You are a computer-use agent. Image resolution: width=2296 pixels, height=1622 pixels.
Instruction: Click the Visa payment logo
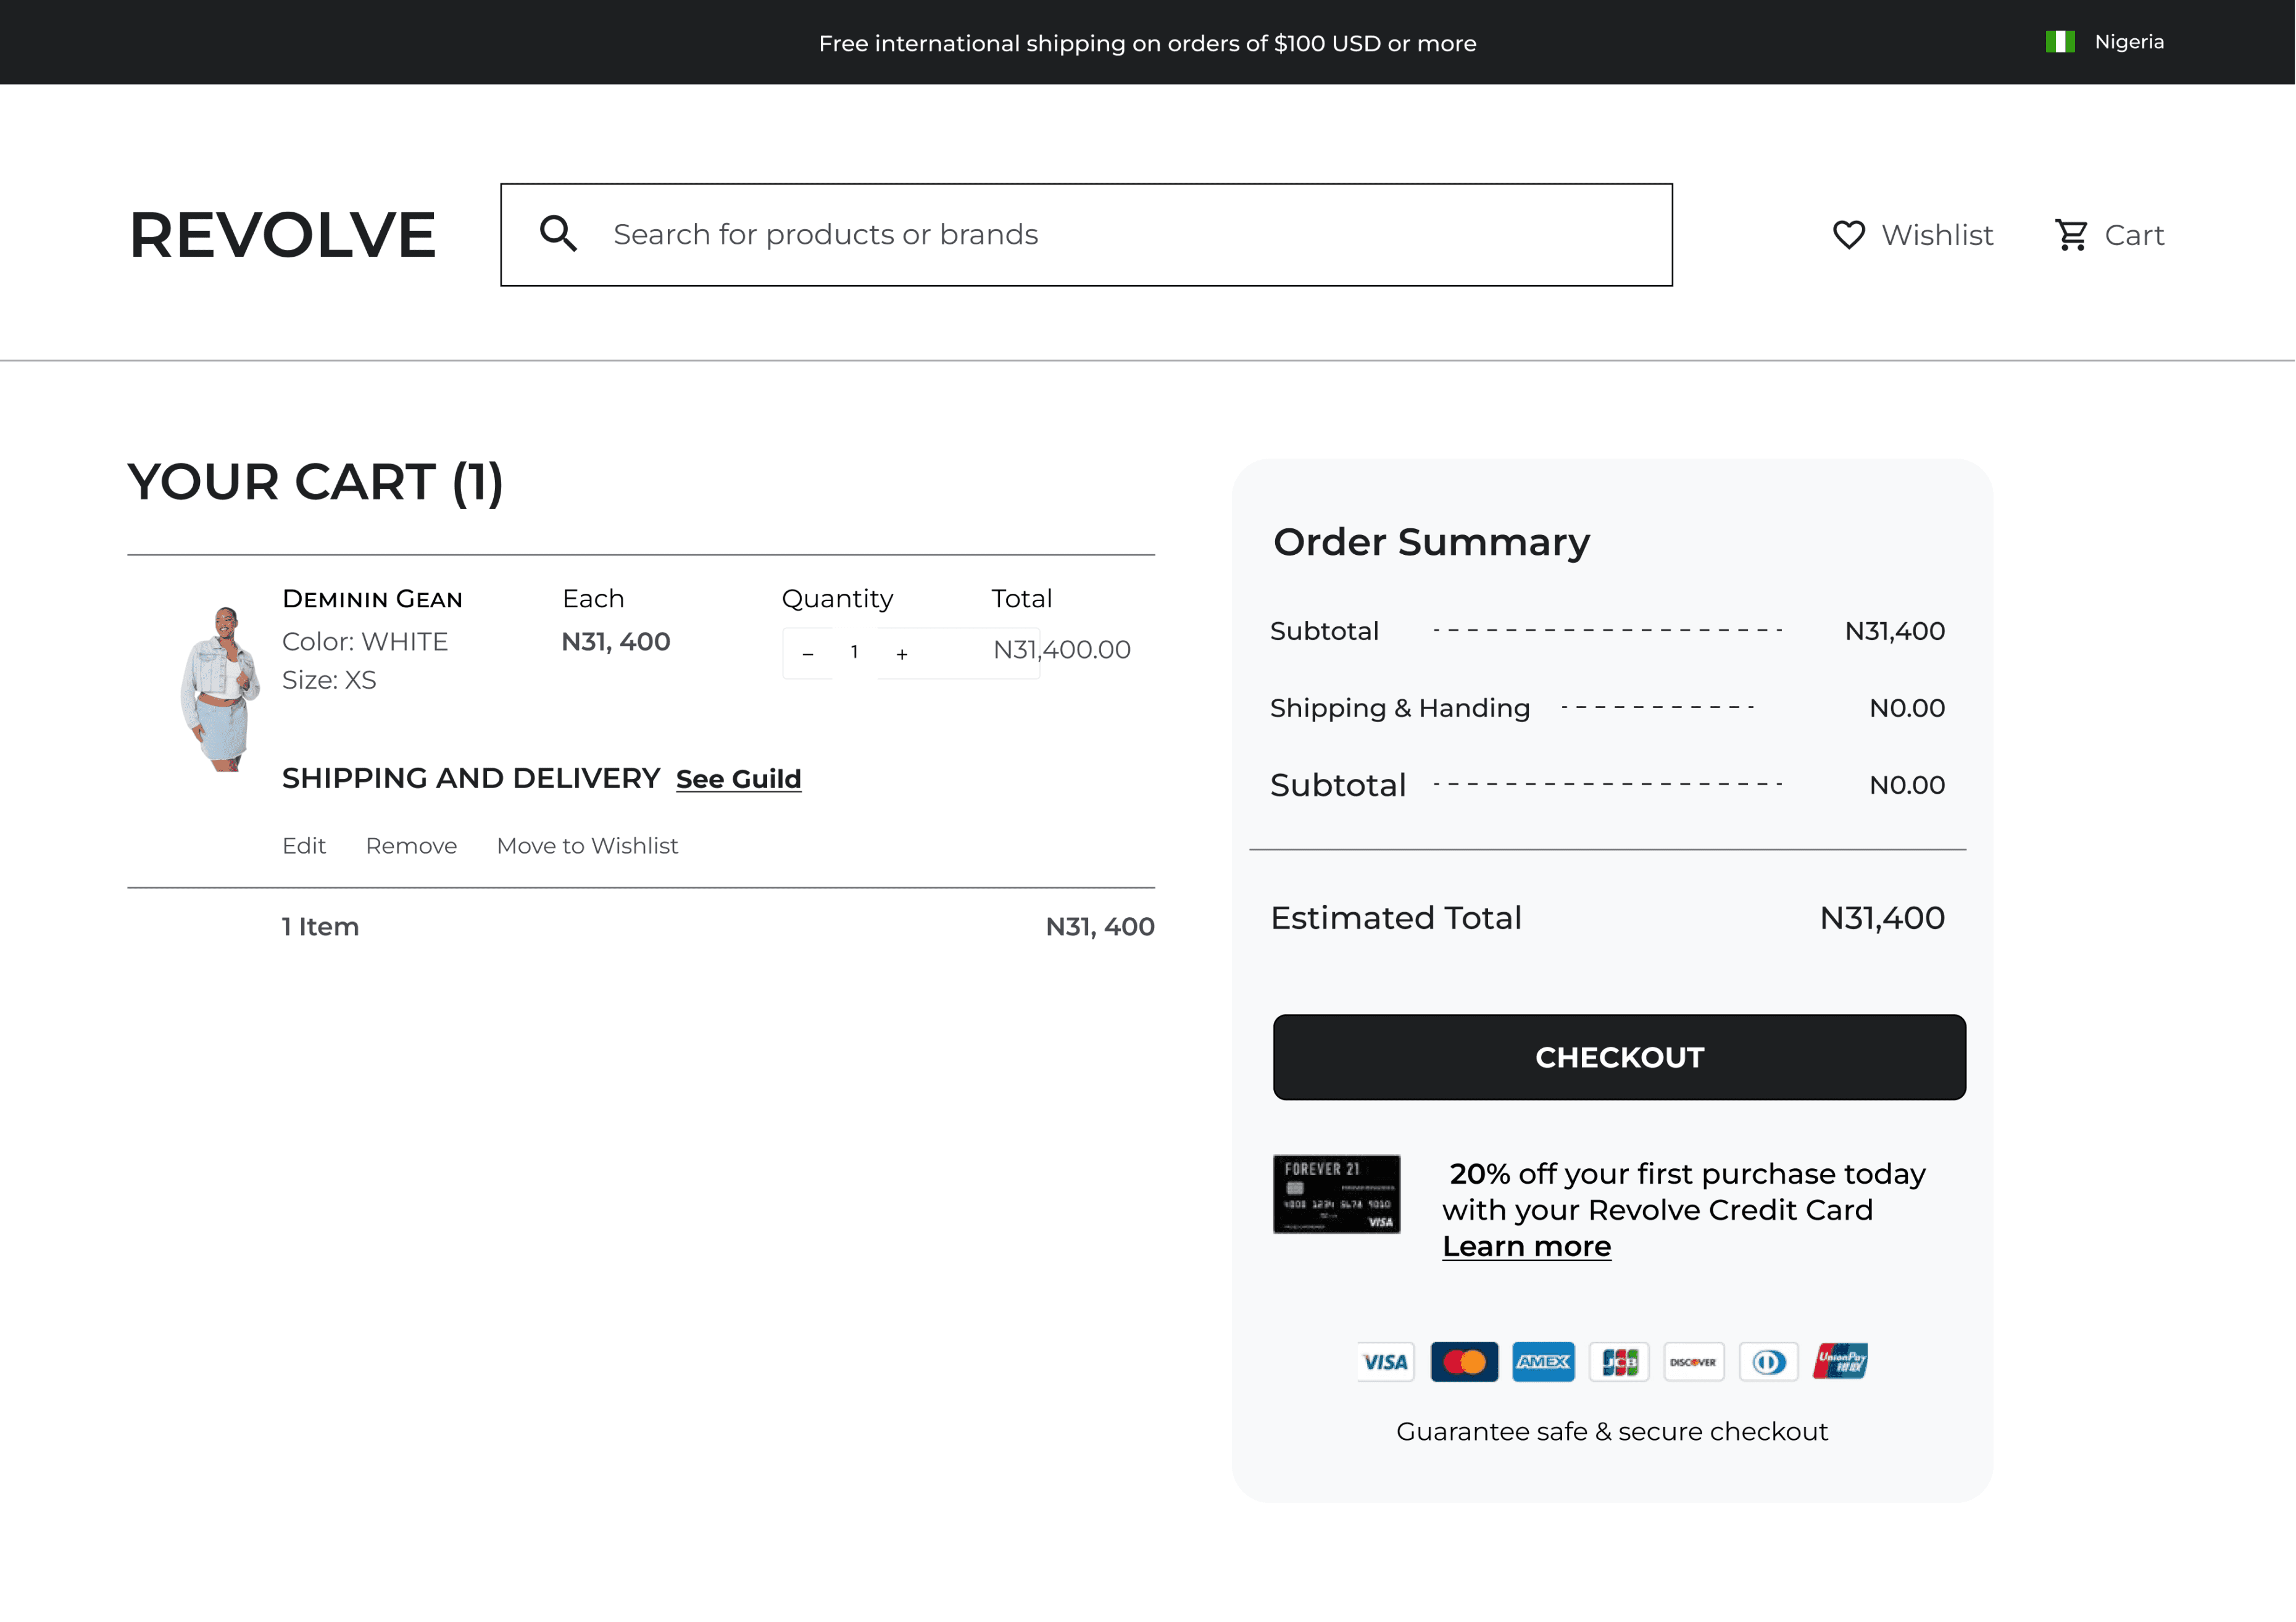pos(1385,1361)
